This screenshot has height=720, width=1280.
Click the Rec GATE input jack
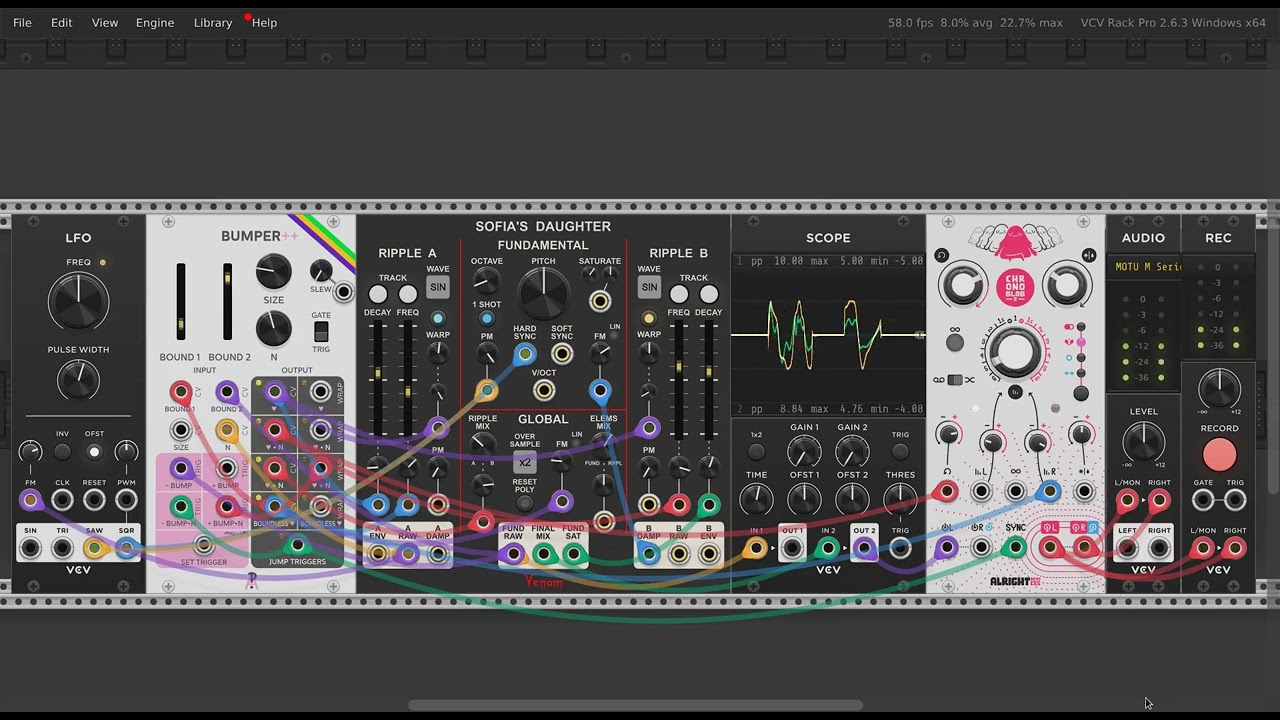pos(1203,500)
